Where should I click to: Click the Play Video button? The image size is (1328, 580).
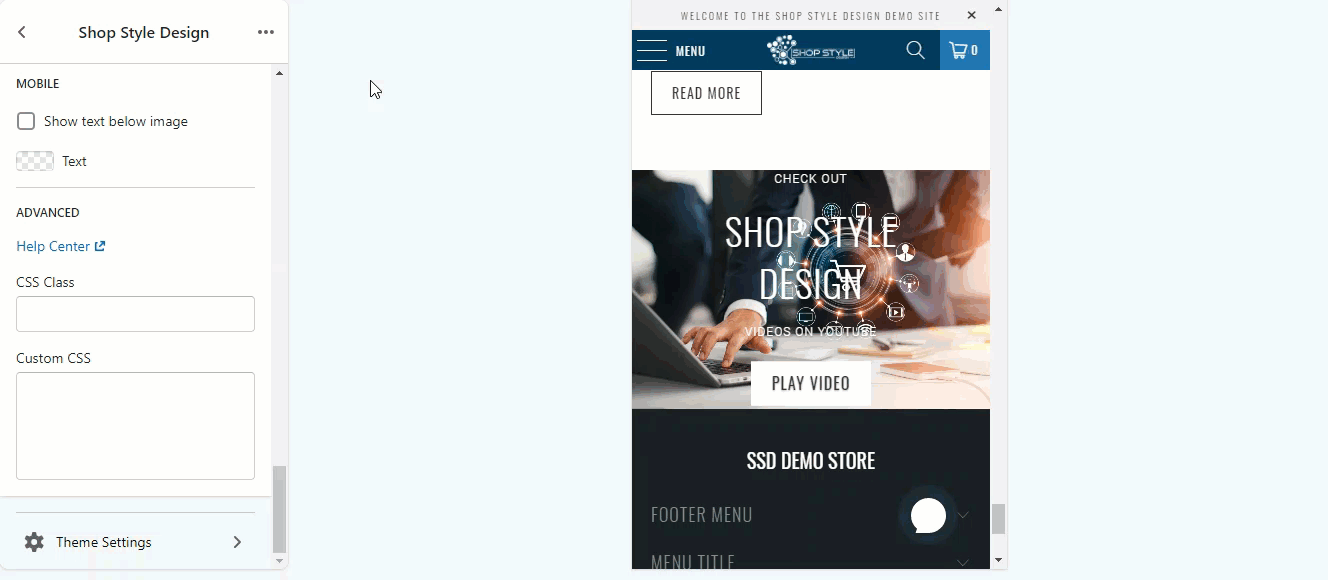(811, 384)
